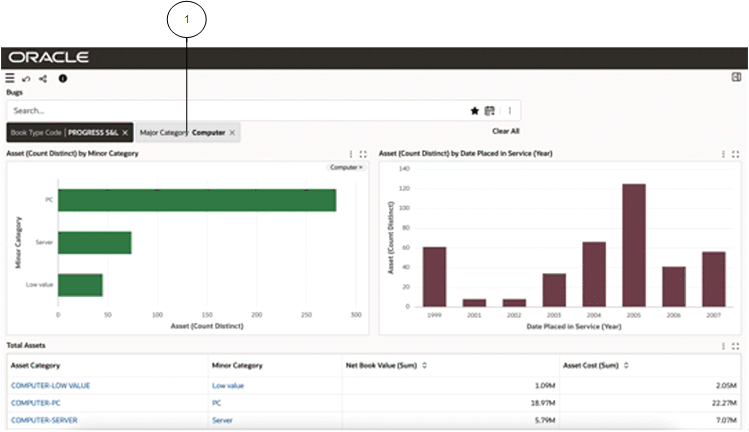Click the 1999 bar in year chart
749x432 pixels.
point(434,277)
